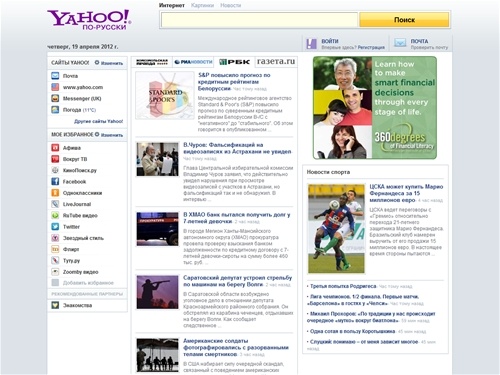This screenshot has height=375, width=500.
Task: Click the rifle shooter silhouette thumbnail
Action: (x=157, y=292)
